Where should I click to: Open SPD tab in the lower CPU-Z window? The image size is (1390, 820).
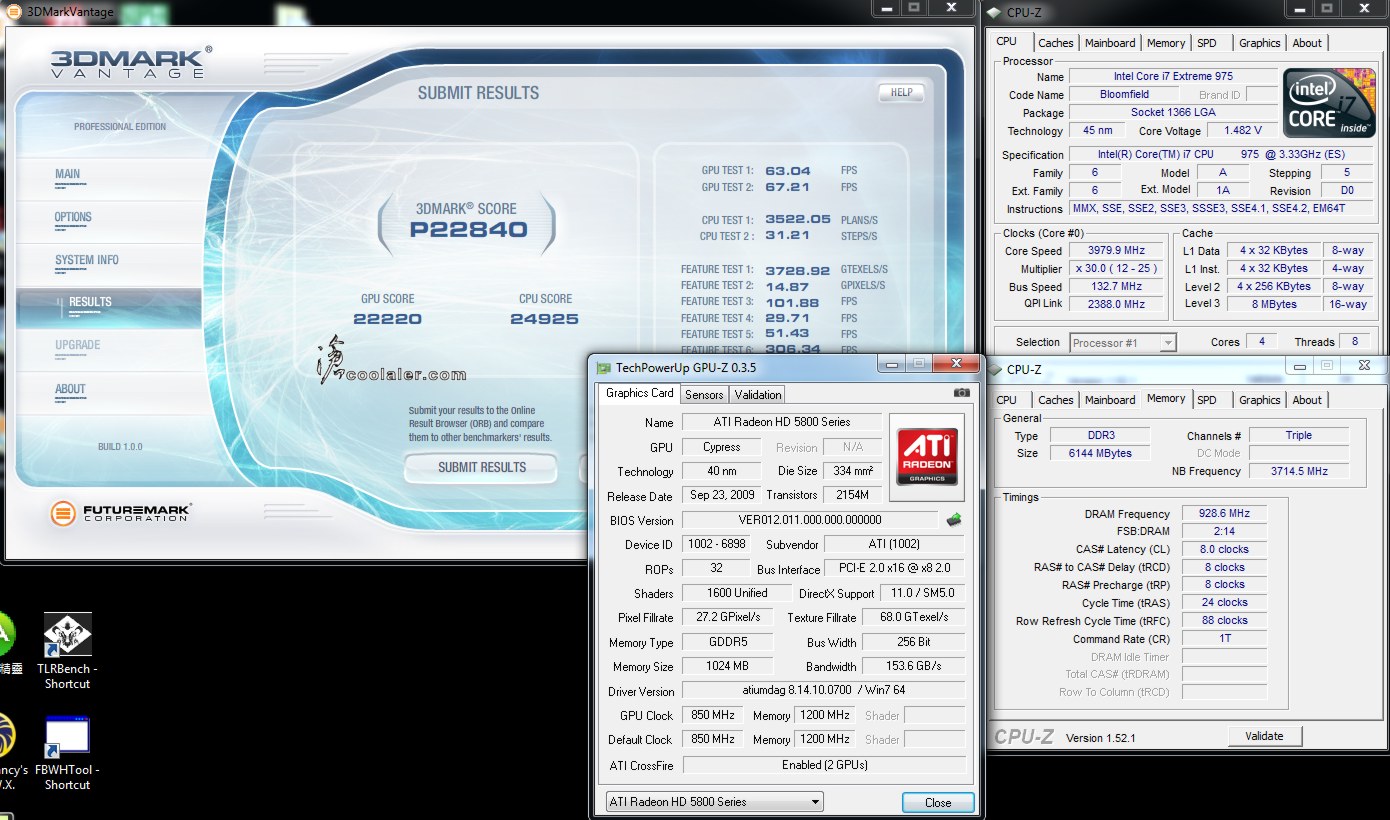(1207, 400)
